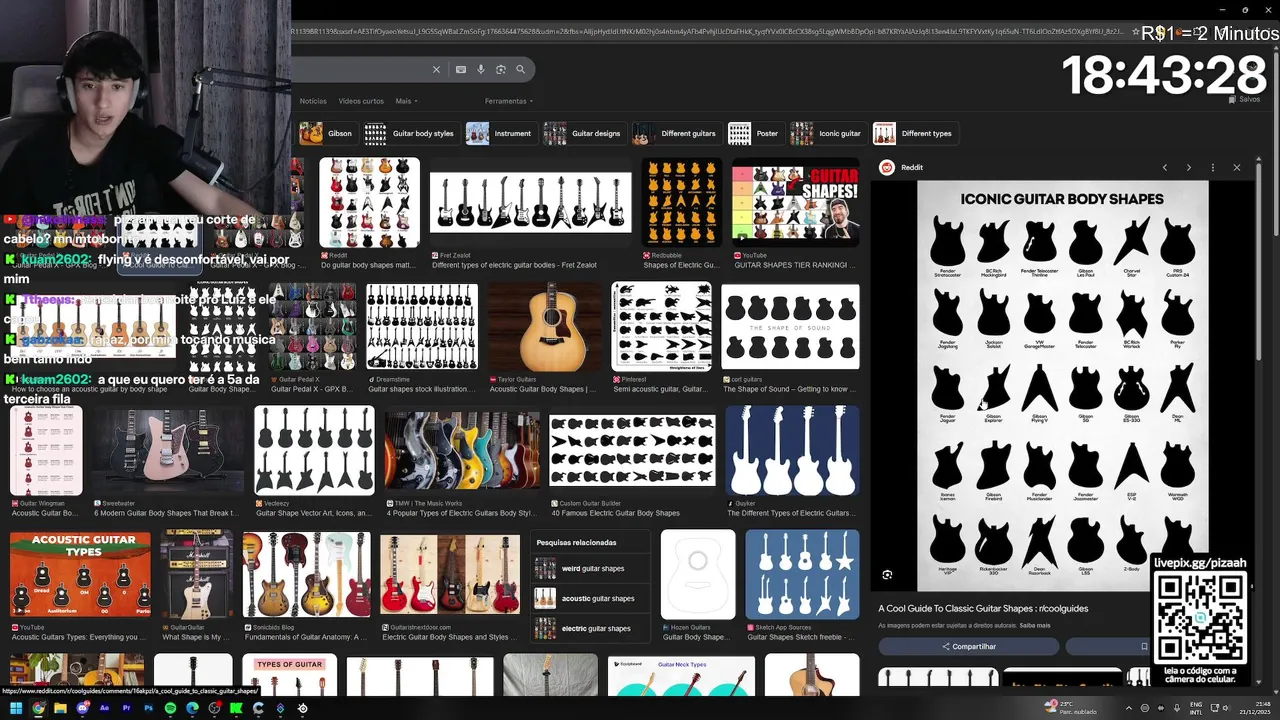The width and height of the screenshot is (1280, 720).
Task: Start voice search with the microphone icon
Action: click(x=481, y=69)
